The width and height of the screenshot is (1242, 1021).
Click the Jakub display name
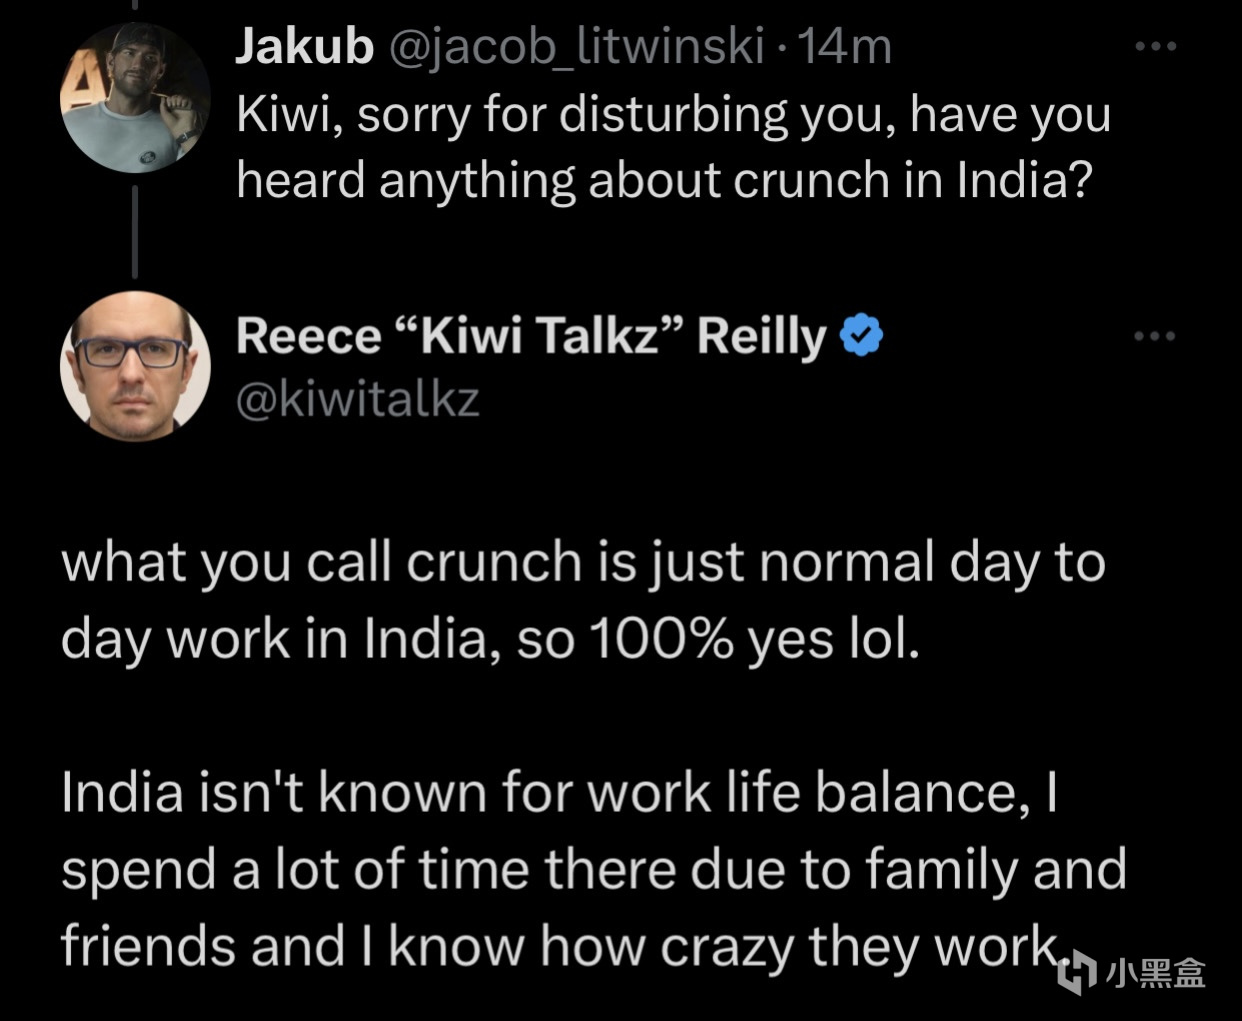pyautogui.click(x=304, y=47)
